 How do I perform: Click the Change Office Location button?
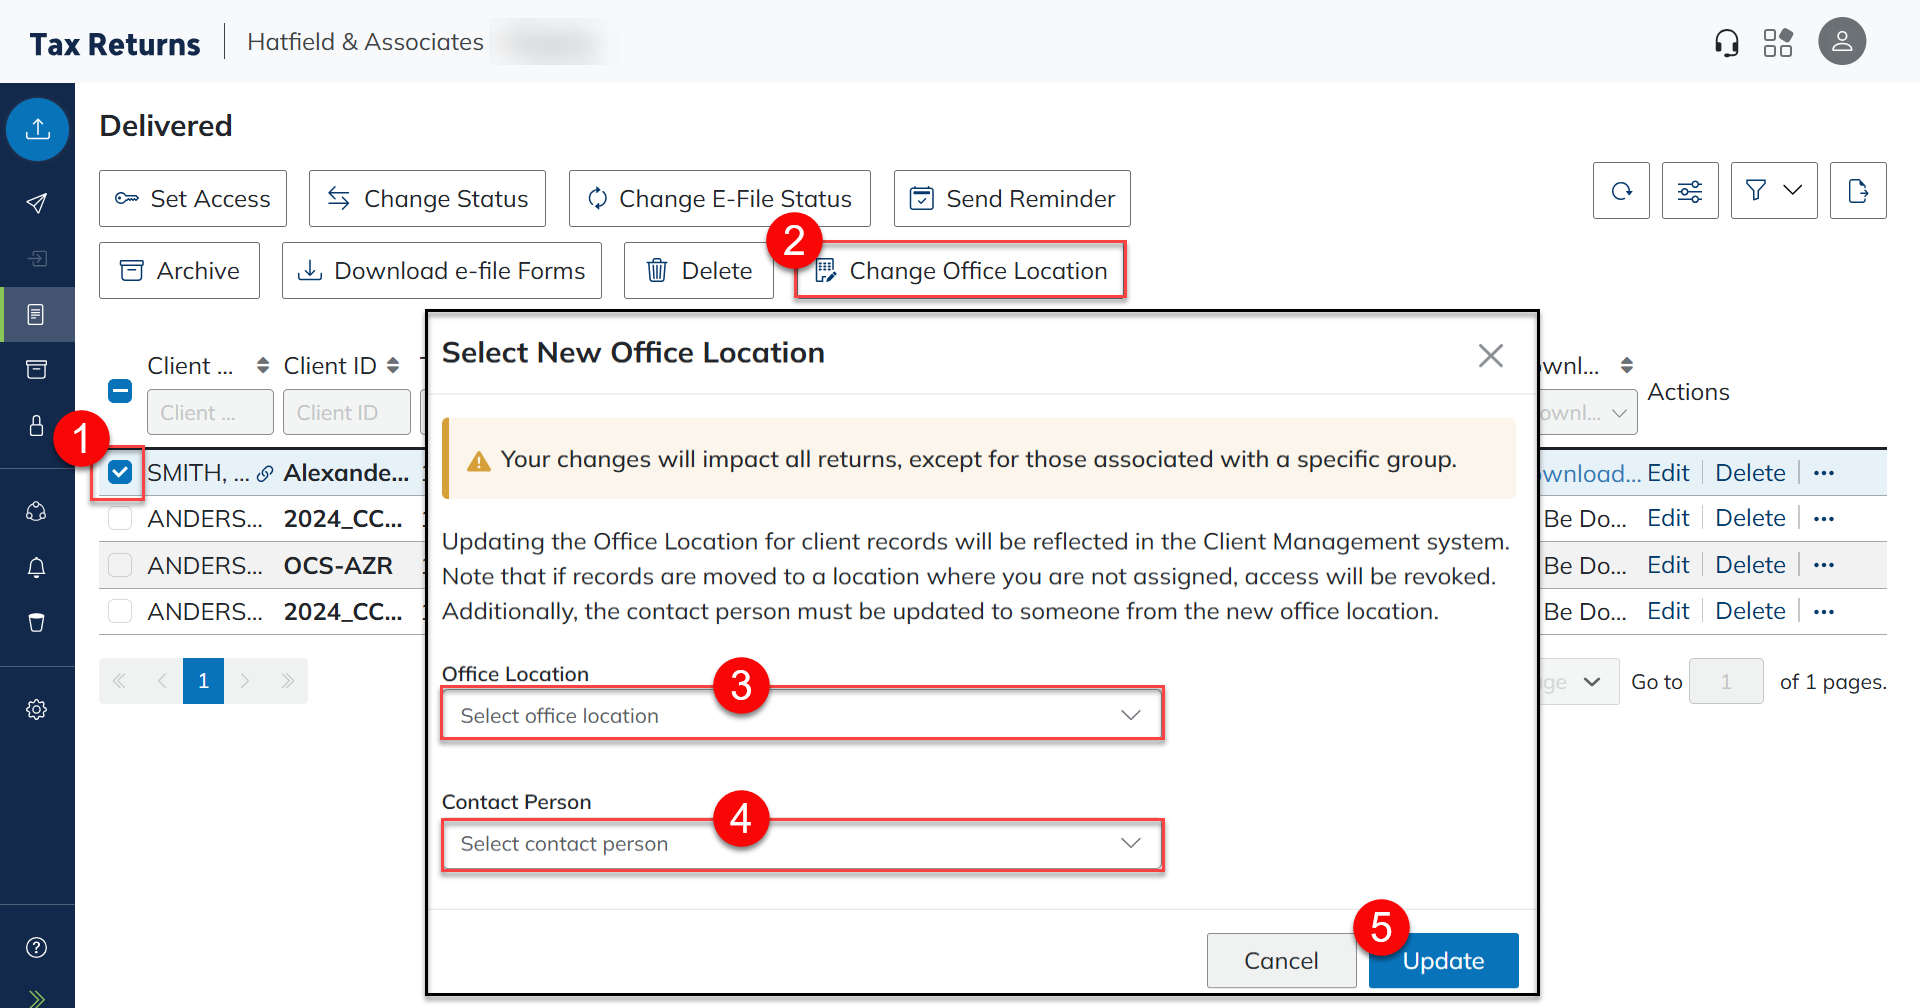pyautogui.click(x=961, y=271)
